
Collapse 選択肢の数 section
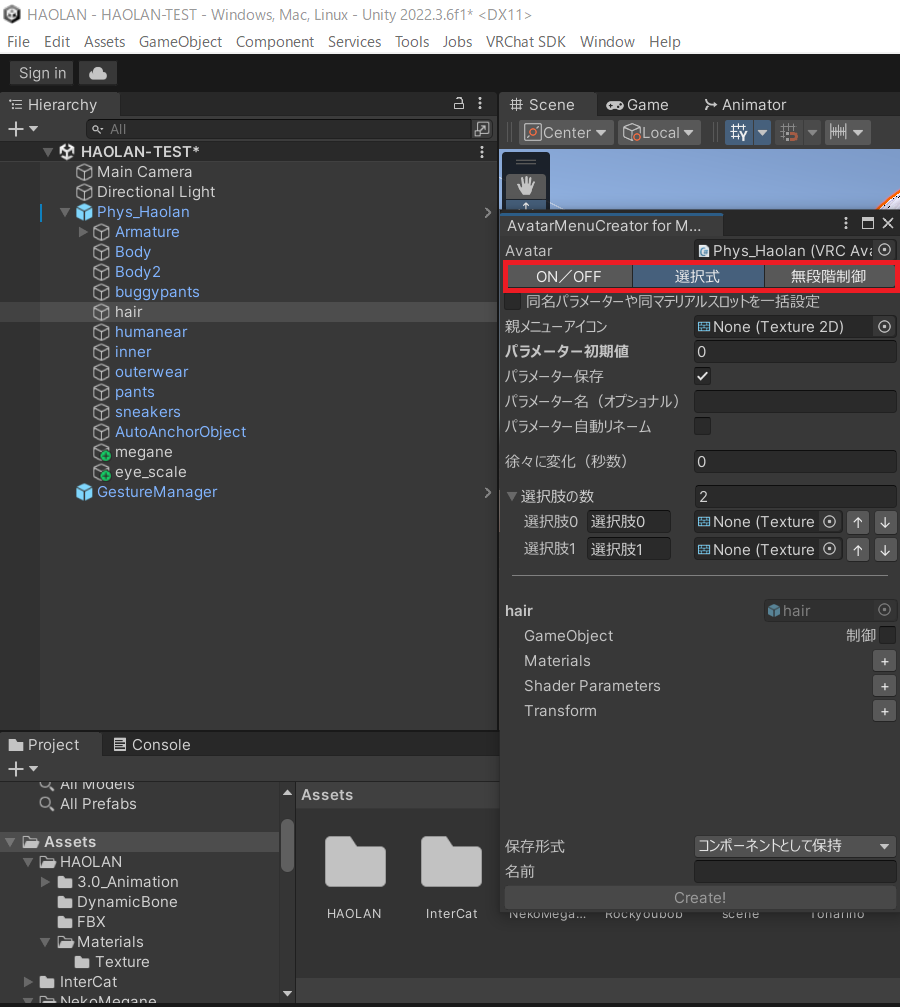[512, 496]
